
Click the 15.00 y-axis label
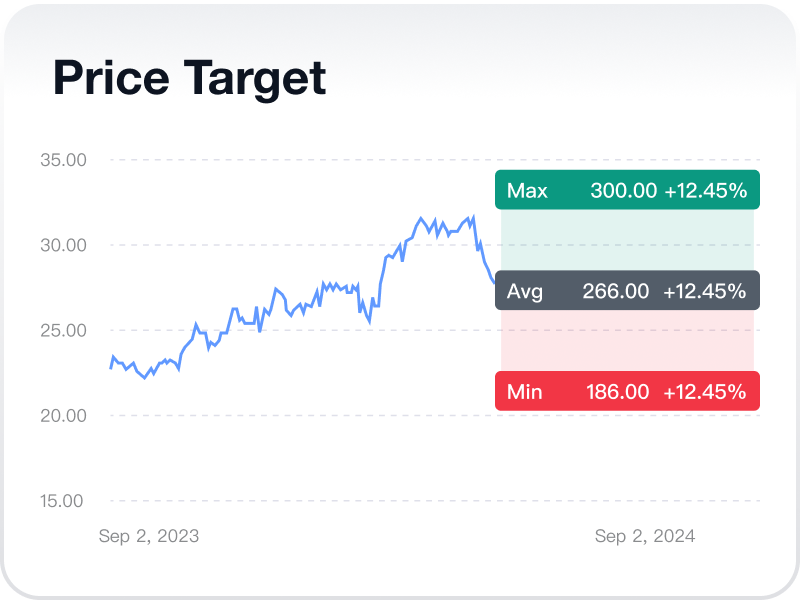click(x=63, y=500)
